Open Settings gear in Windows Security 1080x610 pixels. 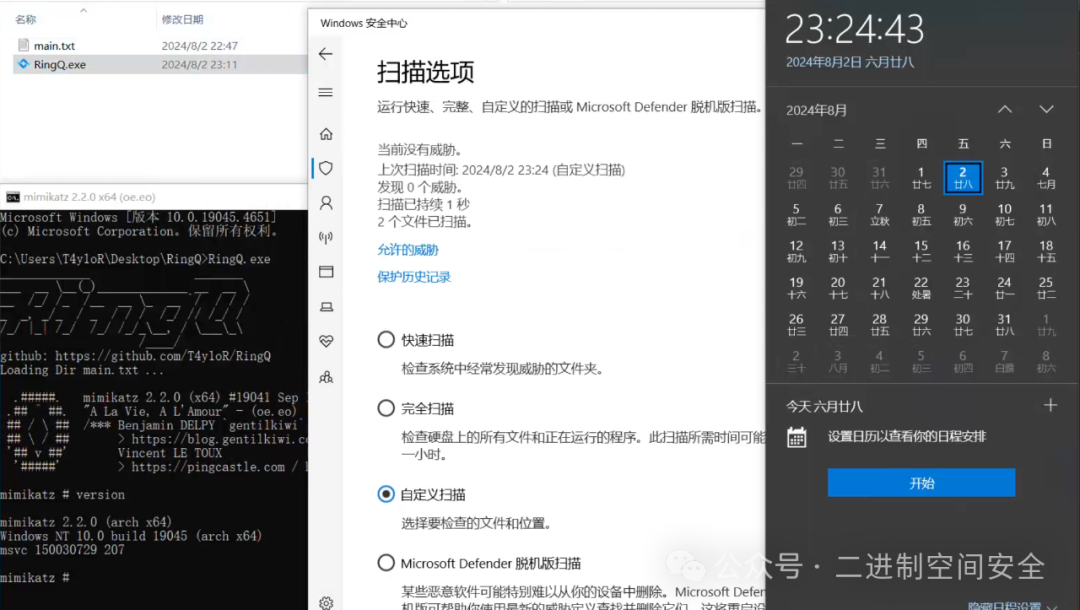pyautogui.click(x=326, y=603)
